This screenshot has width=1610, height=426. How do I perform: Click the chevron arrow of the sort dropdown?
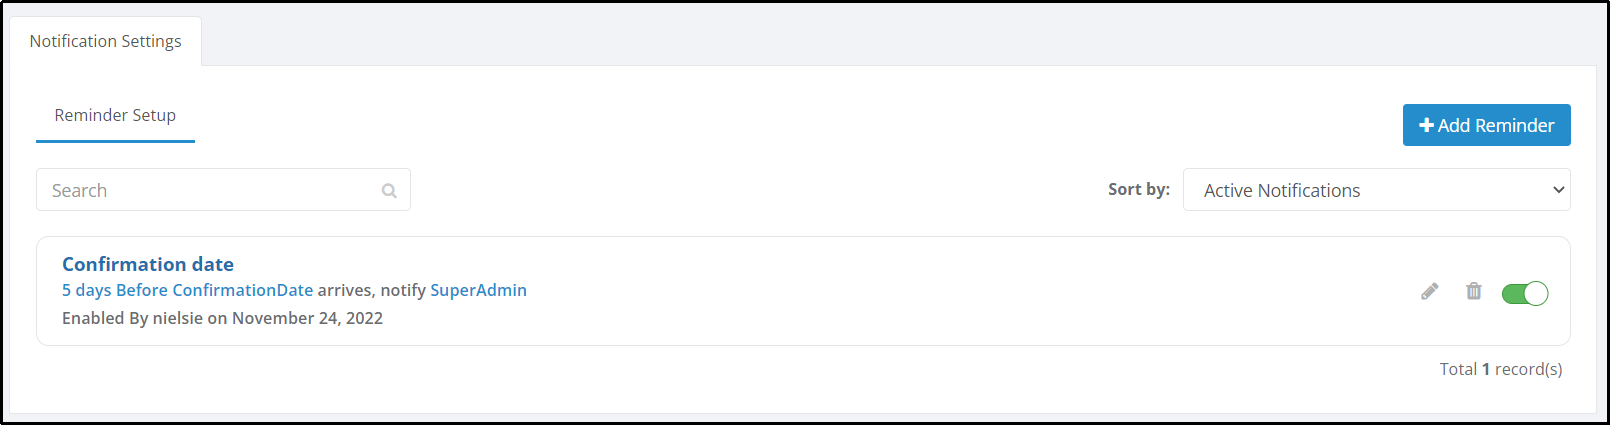[1558, 190]
